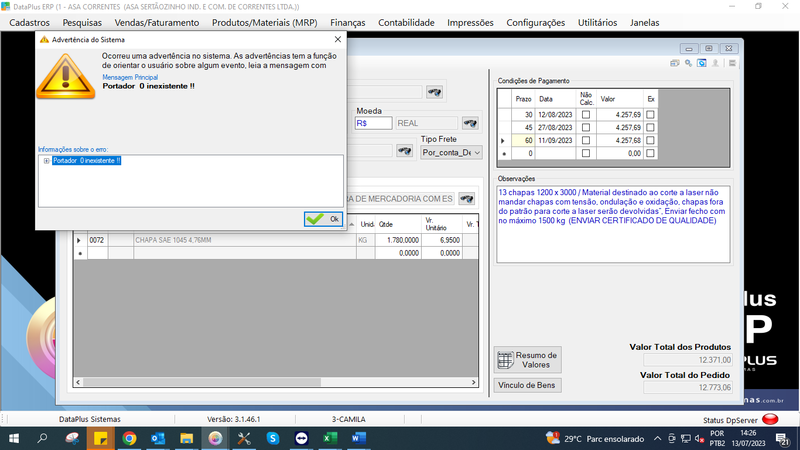Open the Impressões menu
The height and width of the screenshot is (450, 800).
(x=470, y=22)
